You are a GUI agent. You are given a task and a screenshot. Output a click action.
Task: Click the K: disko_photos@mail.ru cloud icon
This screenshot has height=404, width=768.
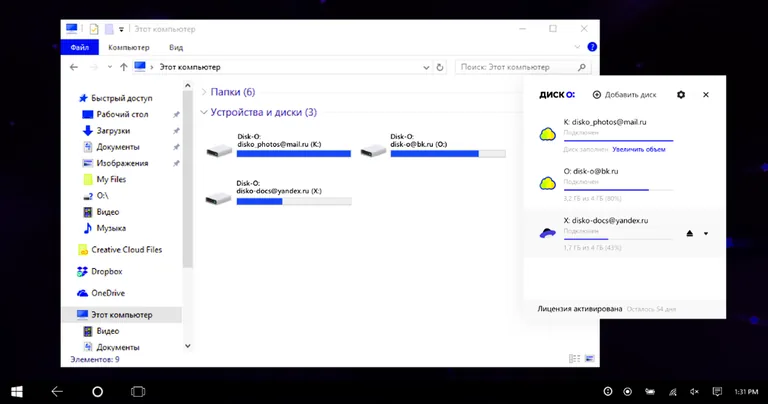[x=547, y=134]
